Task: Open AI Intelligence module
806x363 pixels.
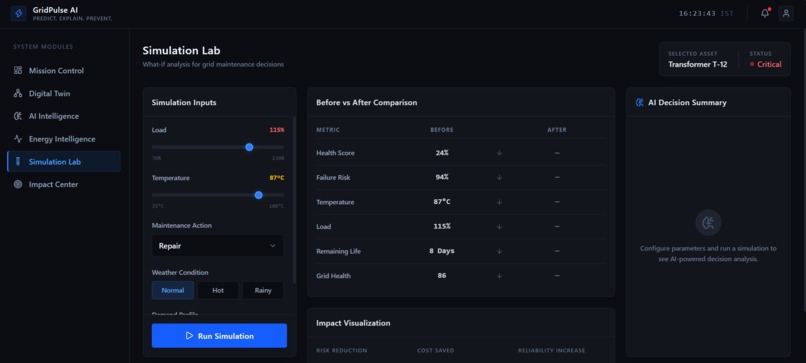Action: pos(64,116)
